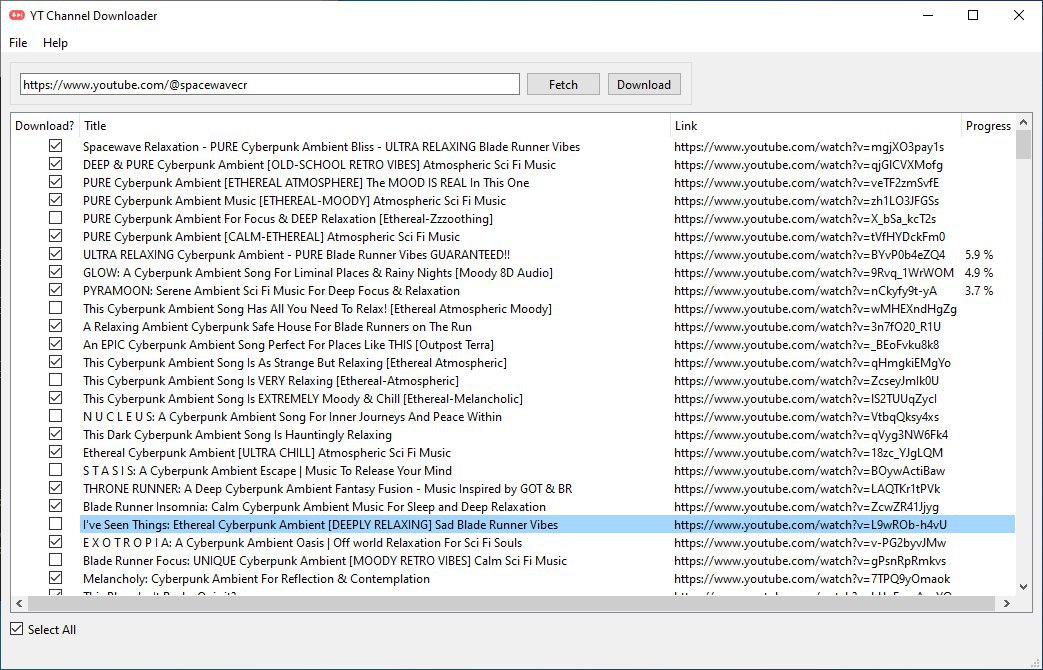
Task: Click link ending in X_bSa_kcT2s
Action: tap(804, 219)
